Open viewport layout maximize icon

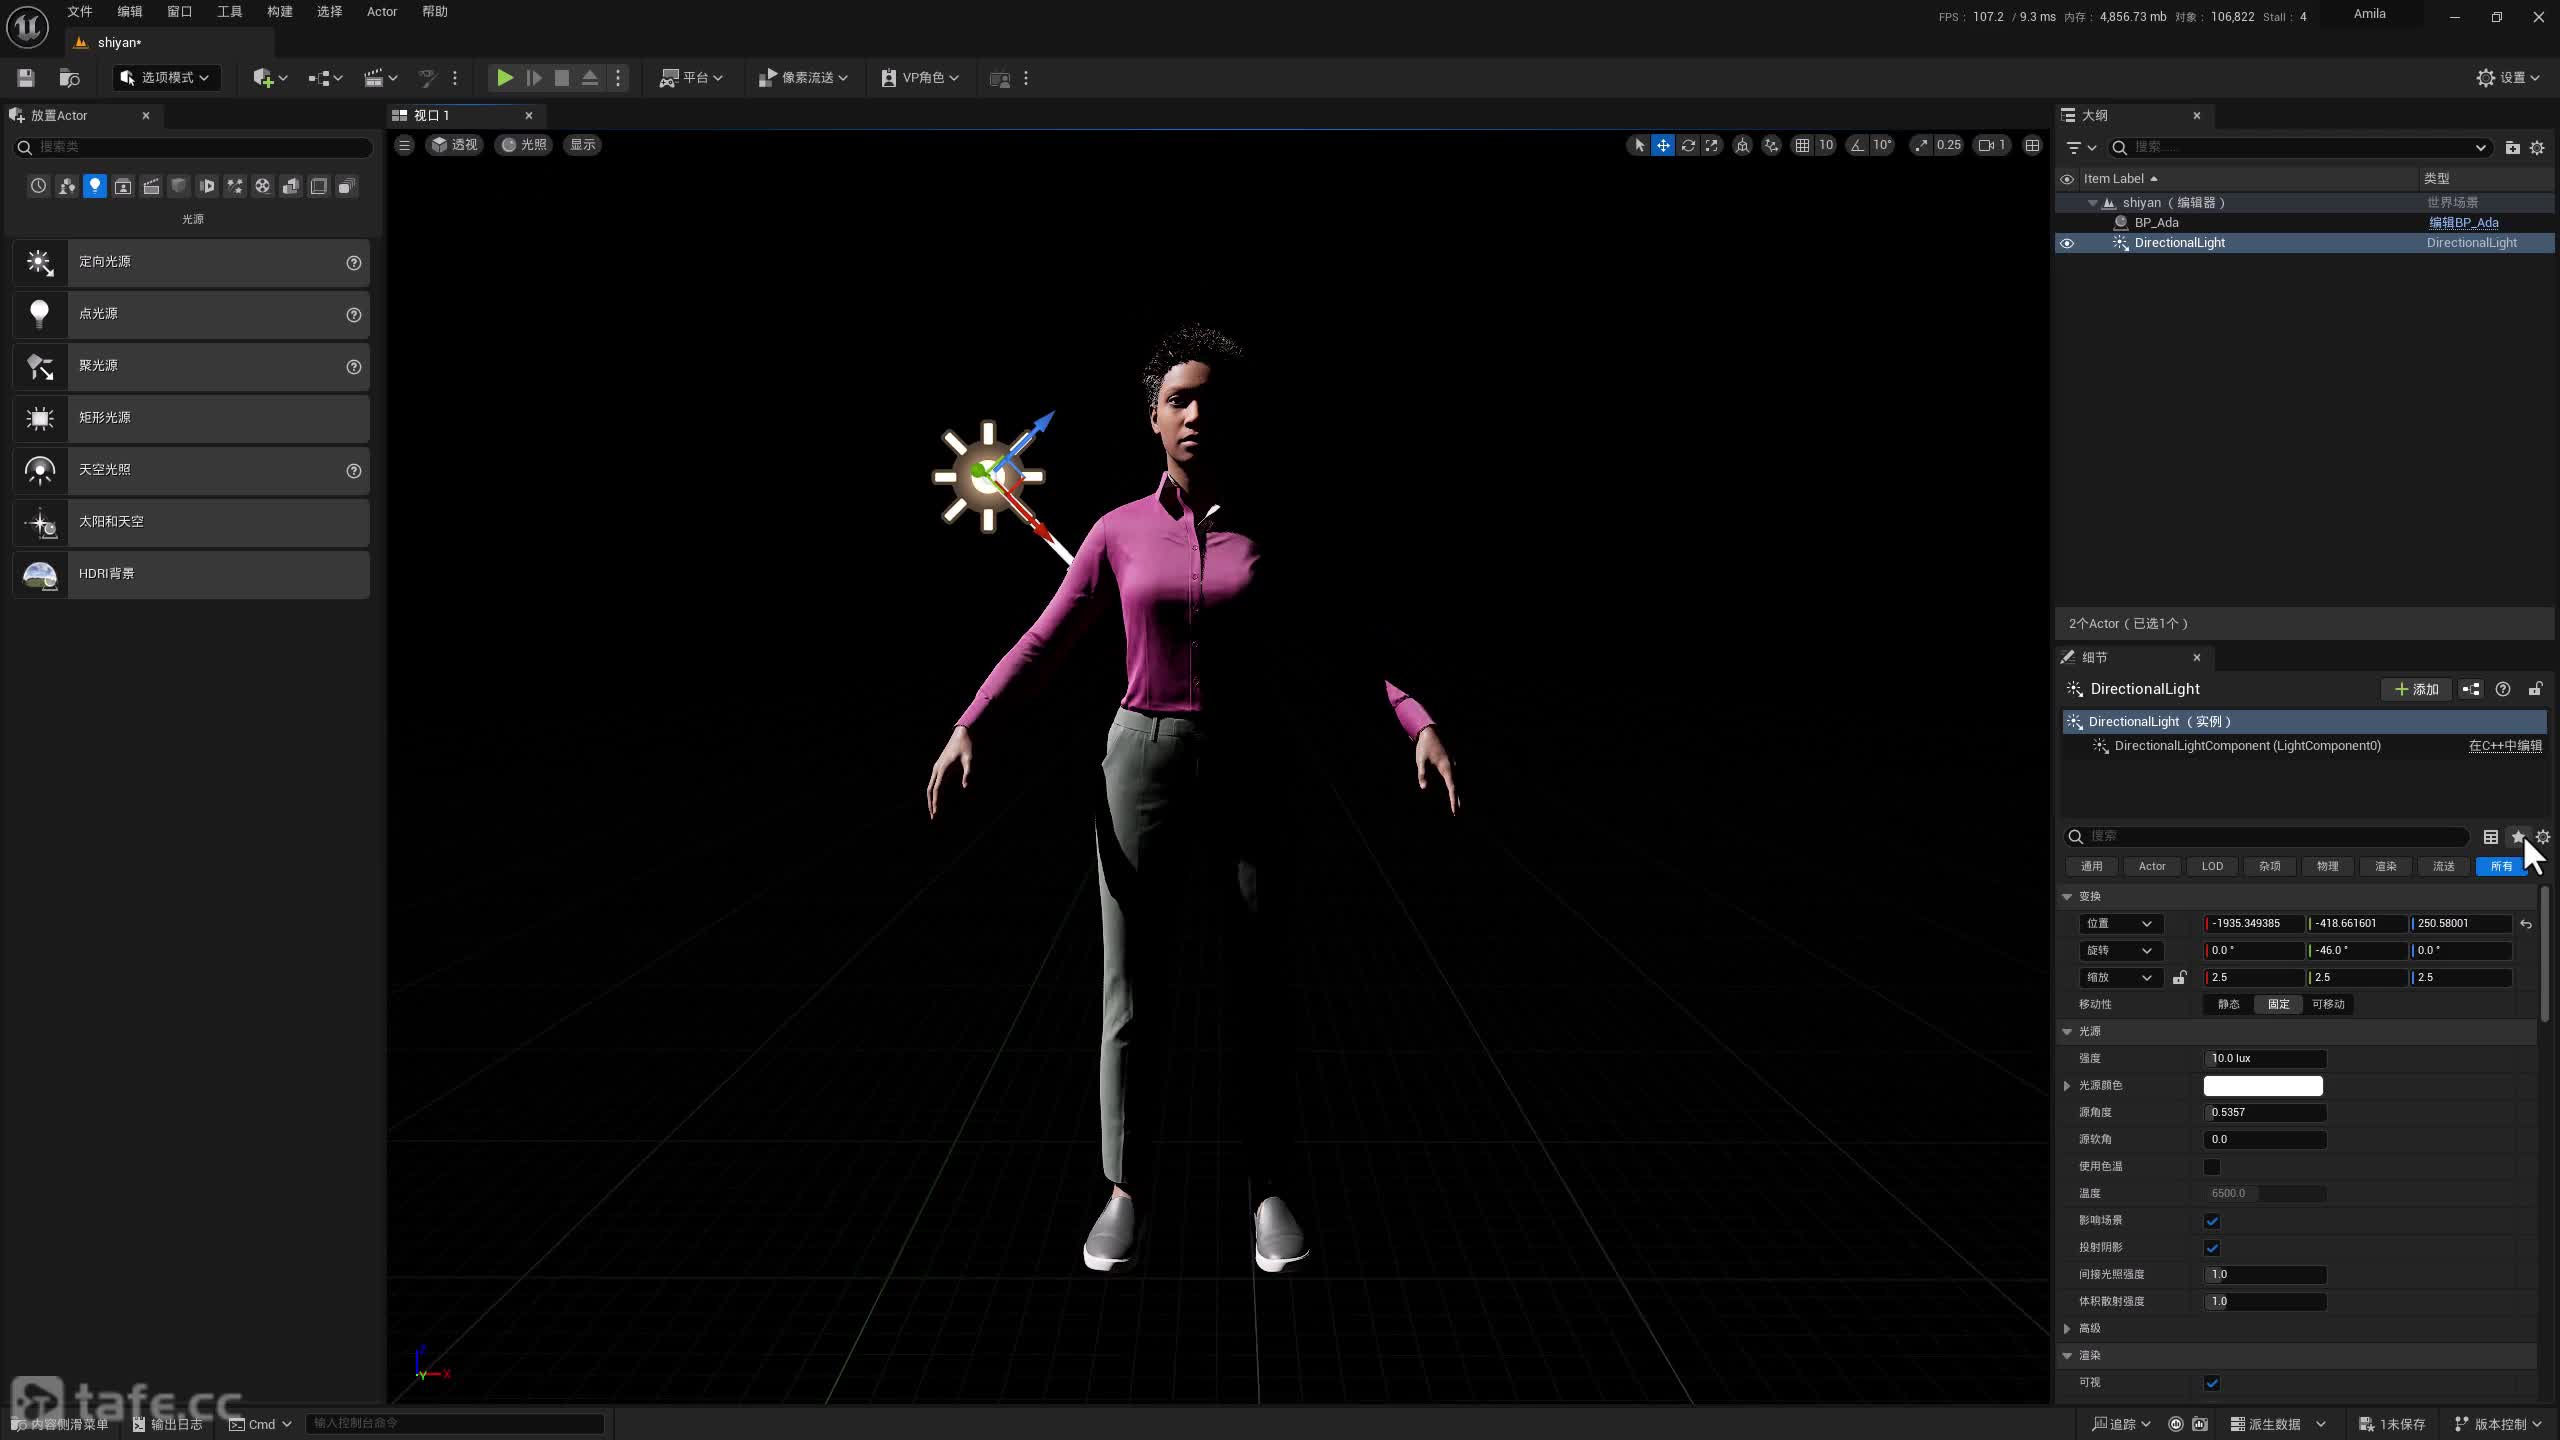[x=2032, y=145]
